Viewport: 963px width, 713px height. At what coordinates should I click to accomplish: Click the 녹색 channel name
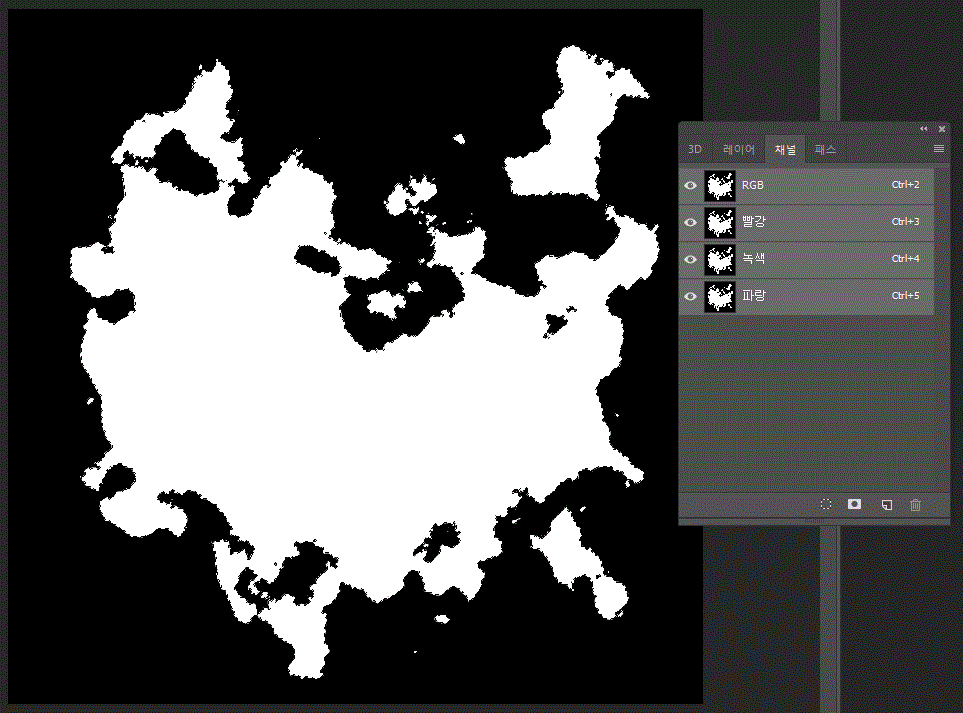coord(754,259)
